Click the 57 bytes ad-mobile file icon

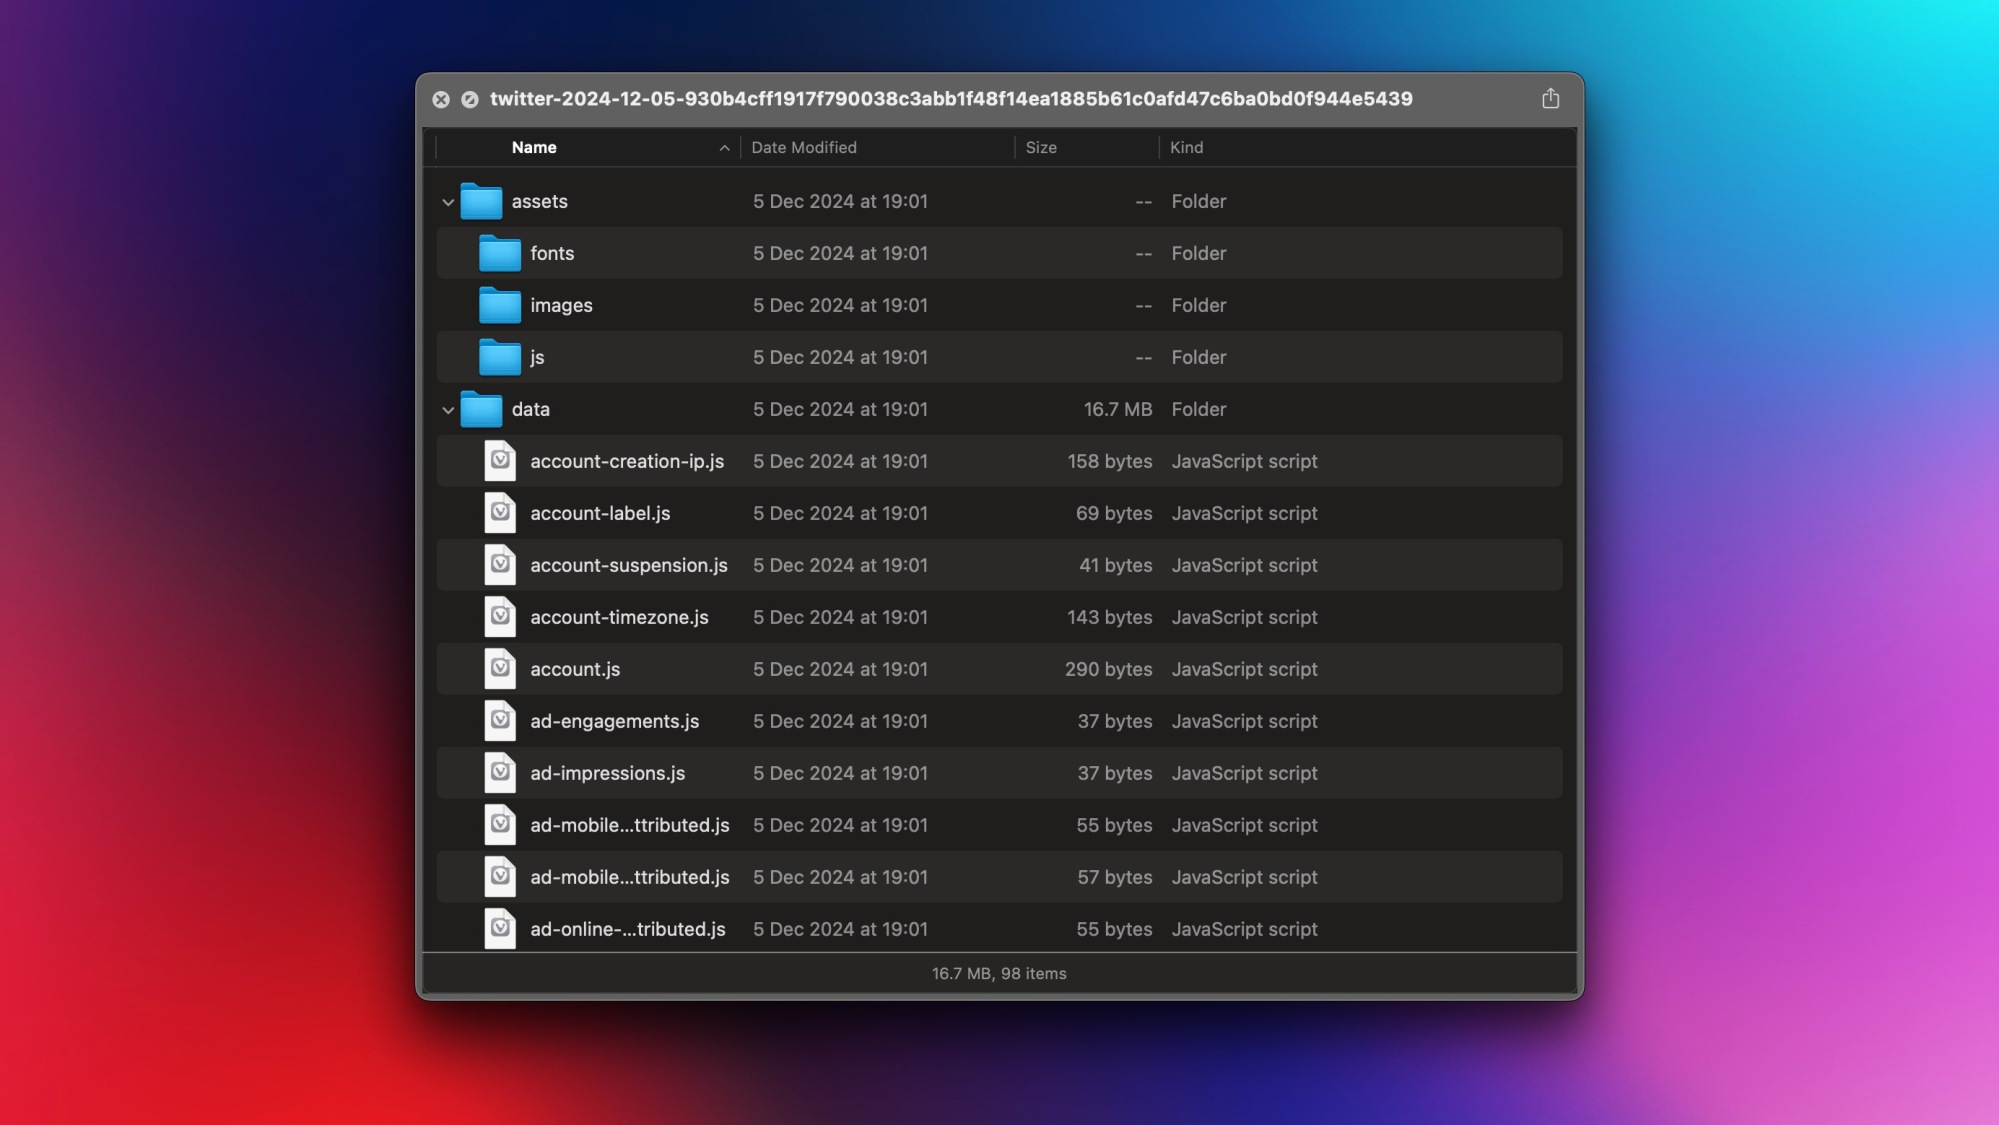pos(500,877)
